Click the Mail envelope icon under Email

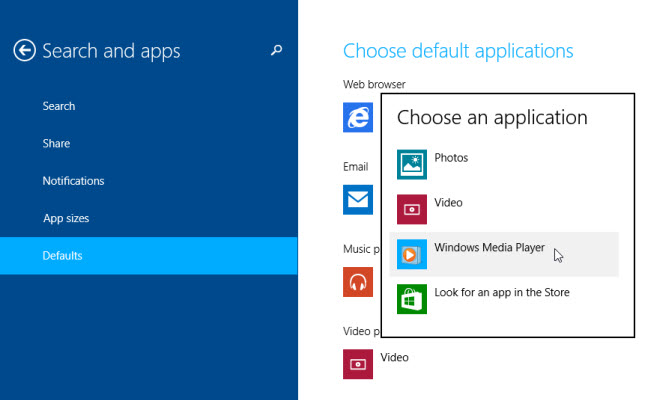358,199
